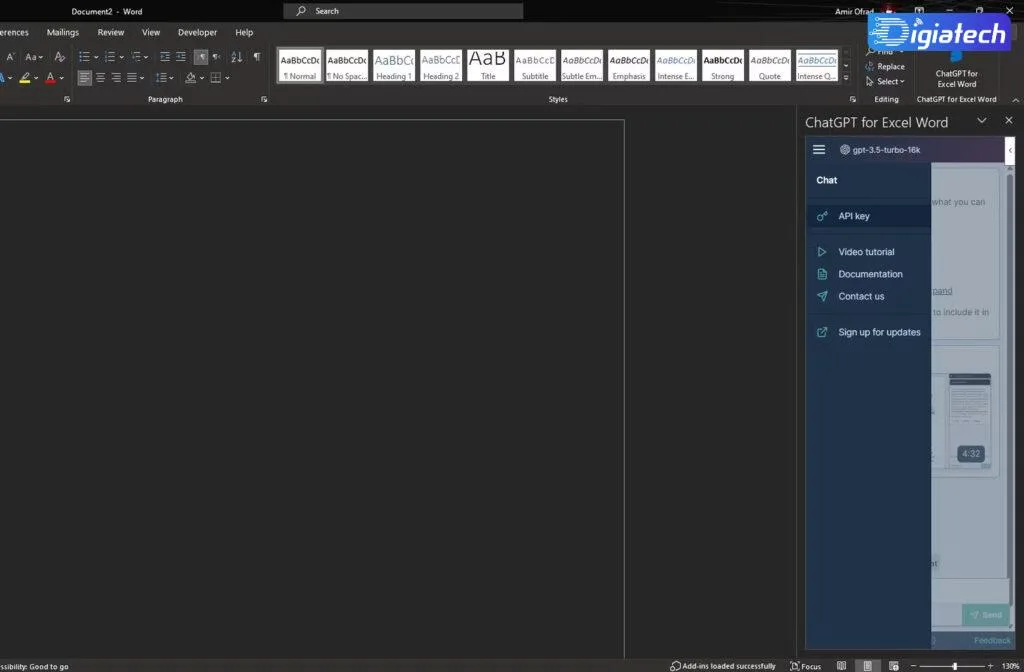Open the Documentation menu entry
1024x672 pixels.
[869, 274]
